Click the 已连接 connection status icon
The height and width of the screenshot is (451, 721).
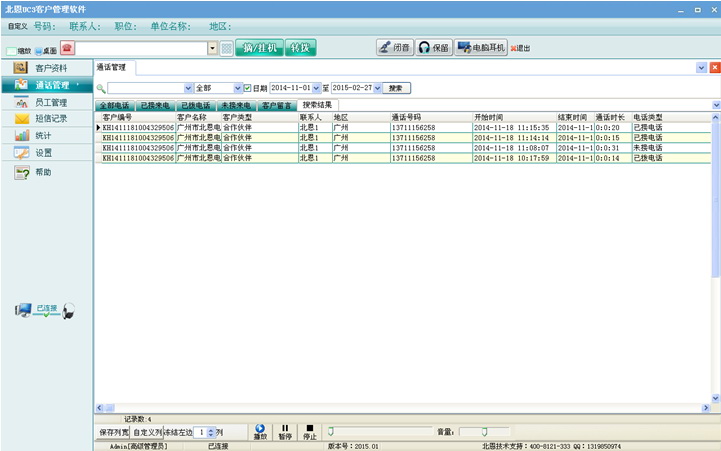point(45,310)
